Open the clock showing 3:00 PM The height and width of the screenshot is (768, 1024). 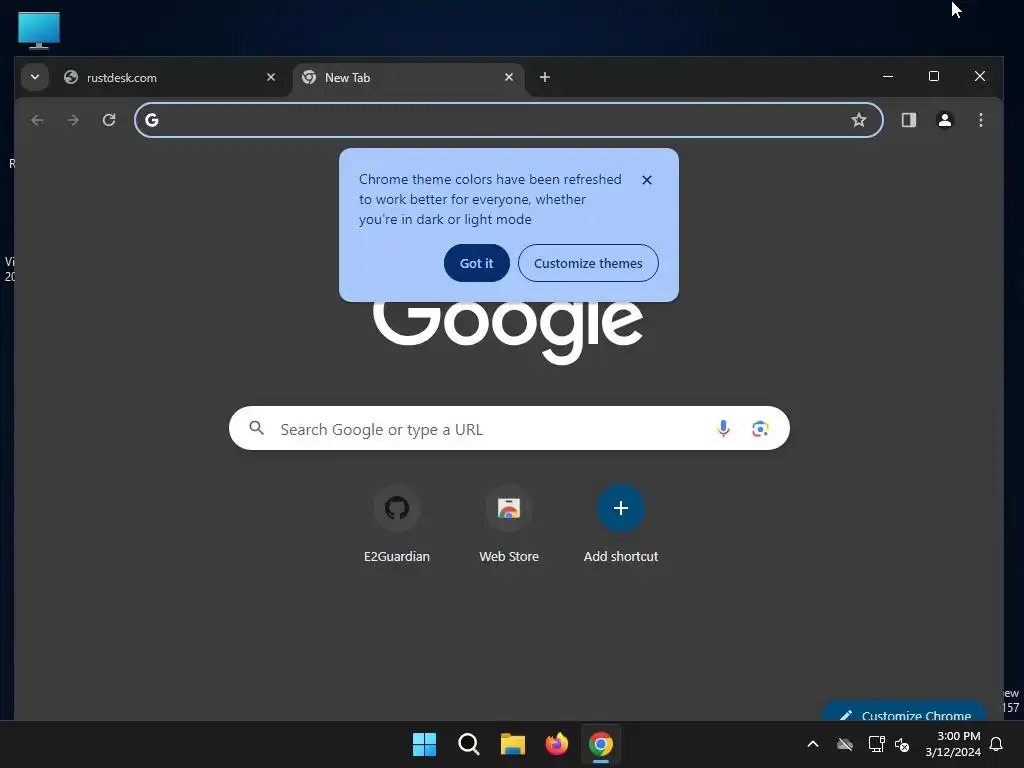point(953,744)
